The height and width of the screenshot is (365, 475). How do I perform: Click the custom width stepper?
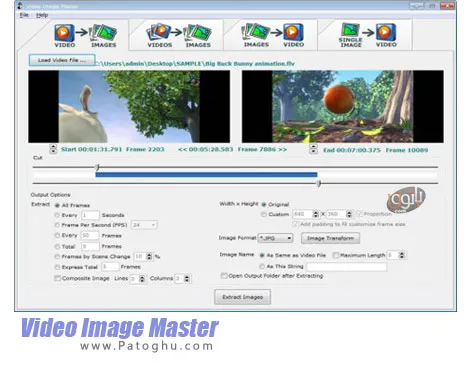315,214
